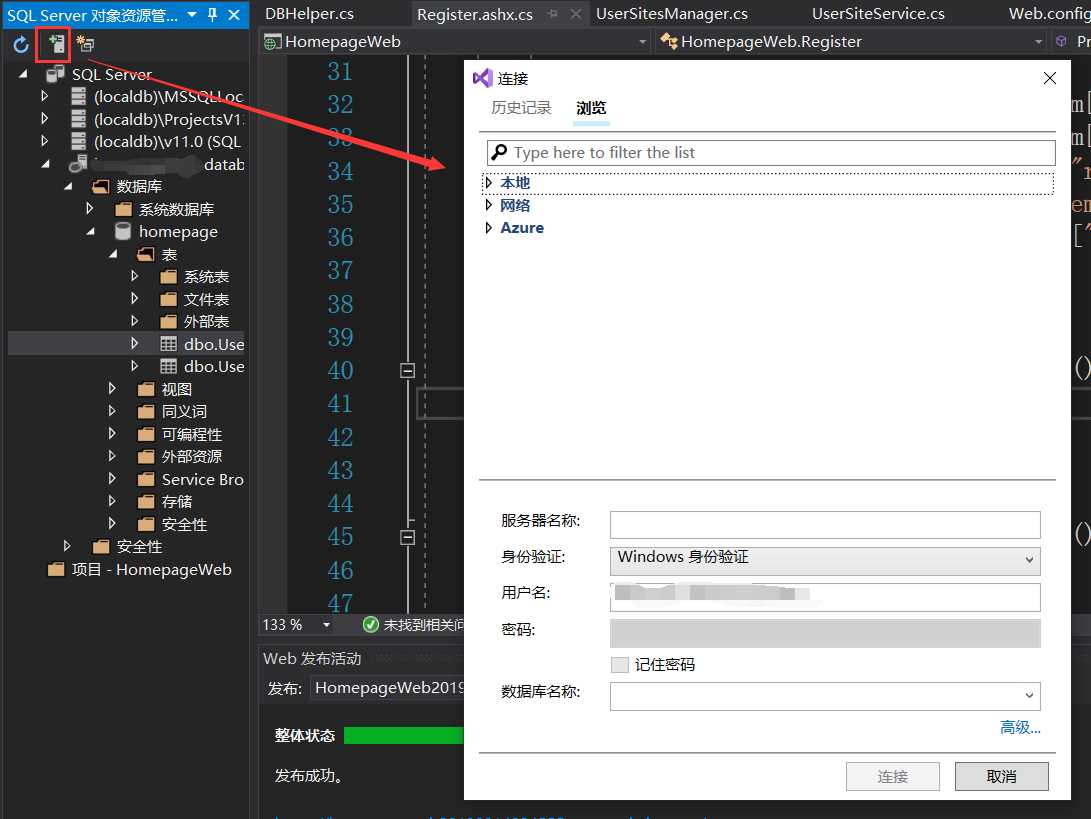1091x819 pixels.
Task: Switch to the Register.ashx.cs tab
Action: 475,15
